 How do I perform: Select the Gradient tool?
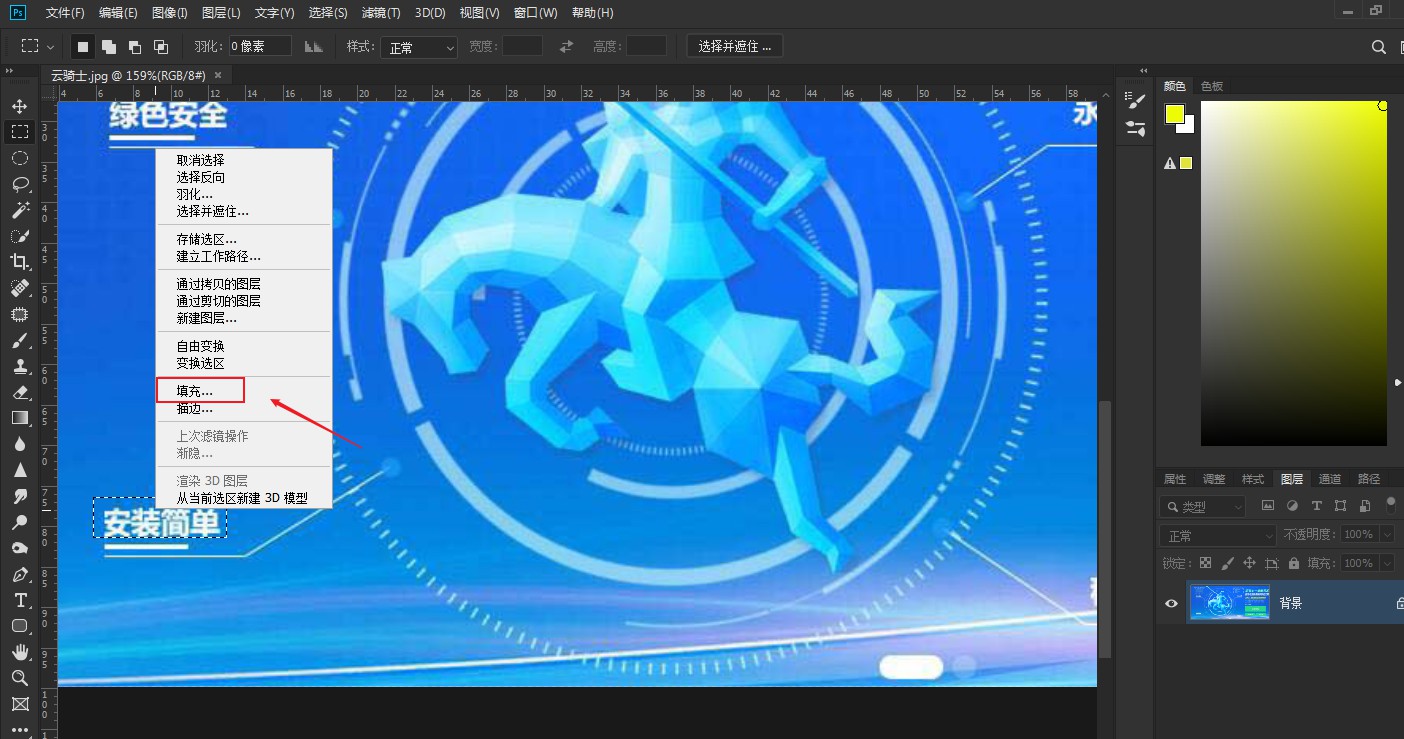click(19, 418)
